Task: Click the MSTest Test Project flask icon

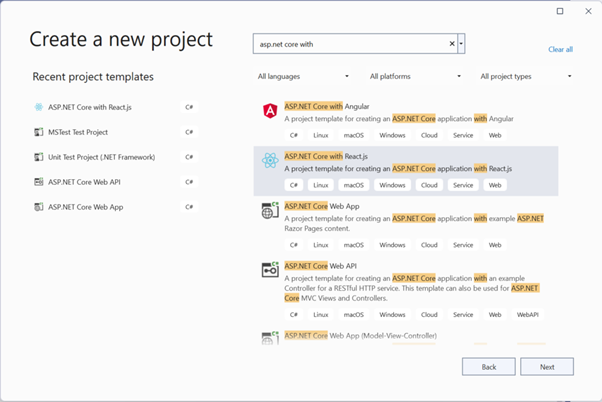Action: click(39, 132)
